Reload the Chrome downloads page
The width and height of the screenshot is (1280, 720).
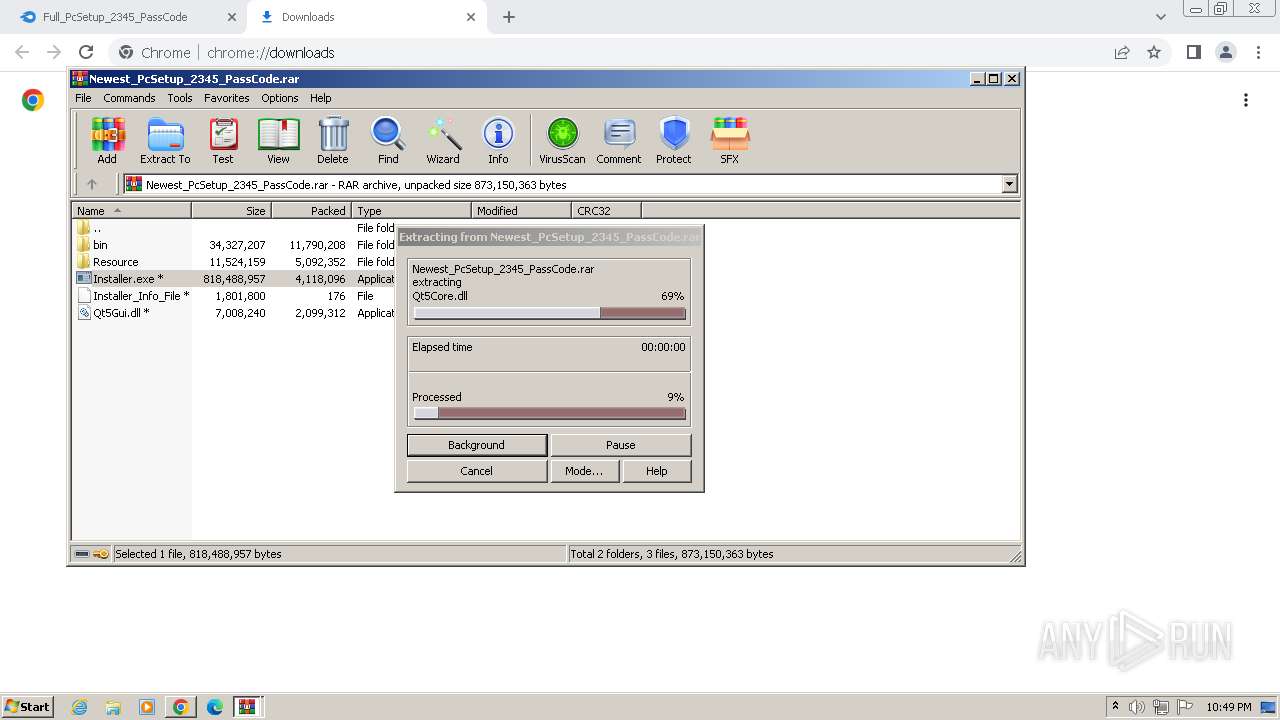pos(86,52)
